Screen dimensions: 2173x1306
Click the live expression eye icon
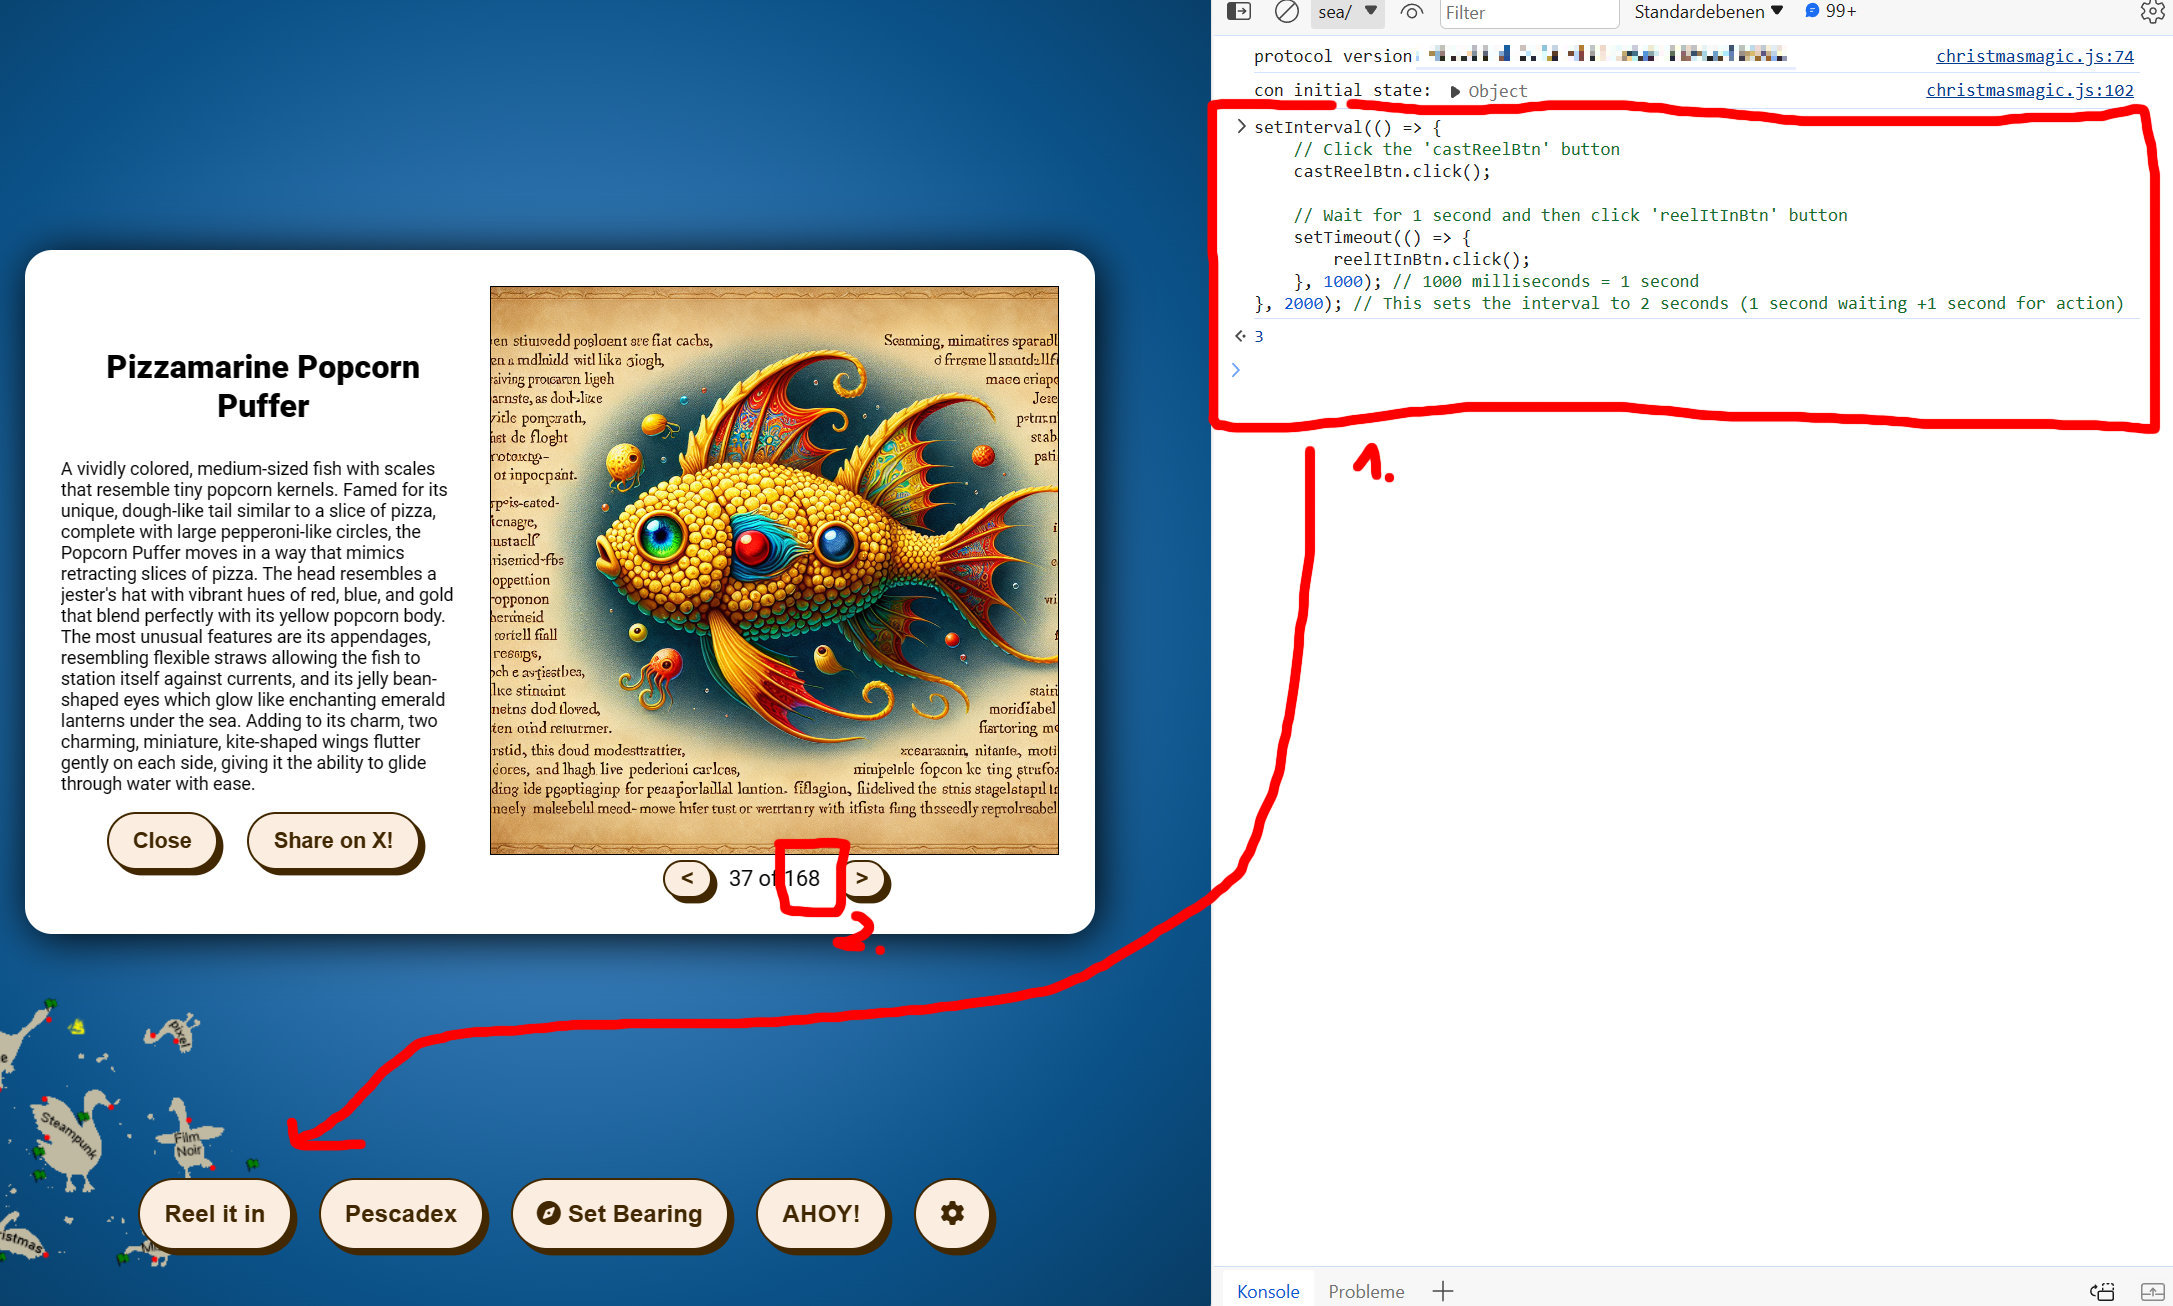(x=1411, y=12)
